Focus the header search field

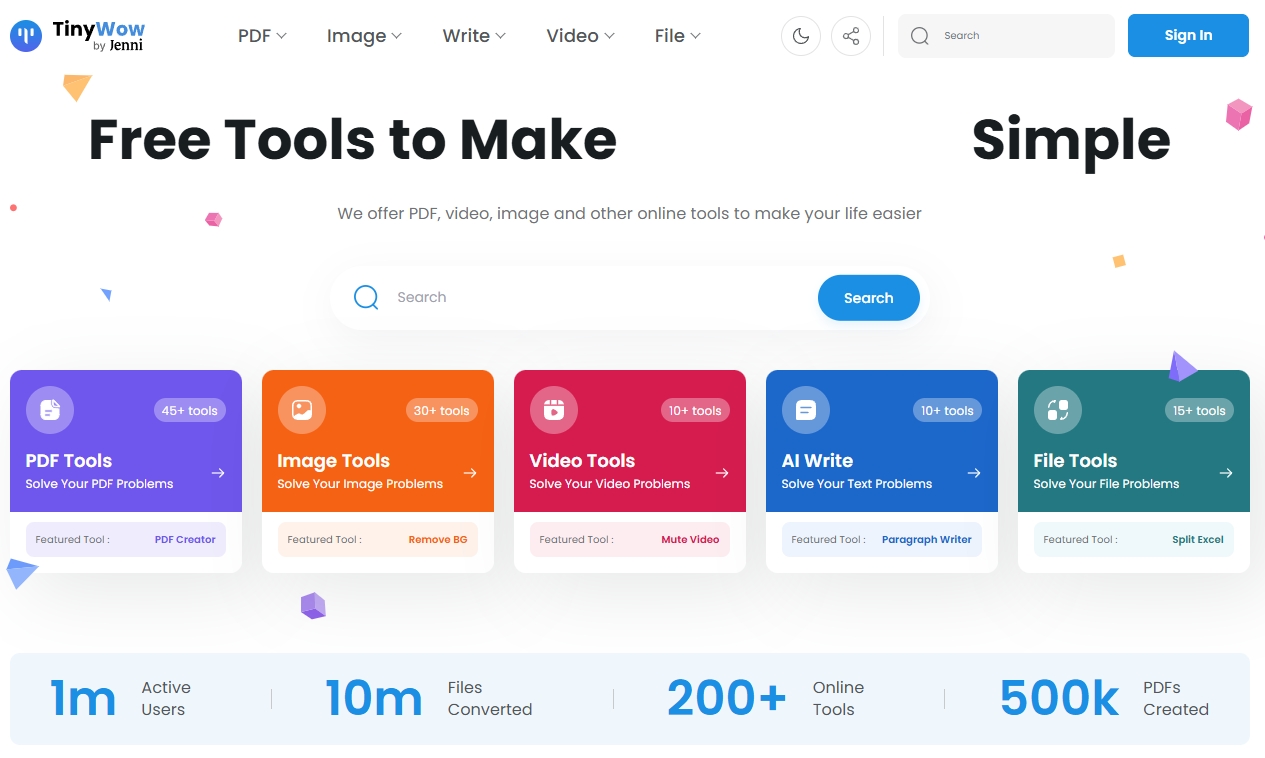point(1006,36)
